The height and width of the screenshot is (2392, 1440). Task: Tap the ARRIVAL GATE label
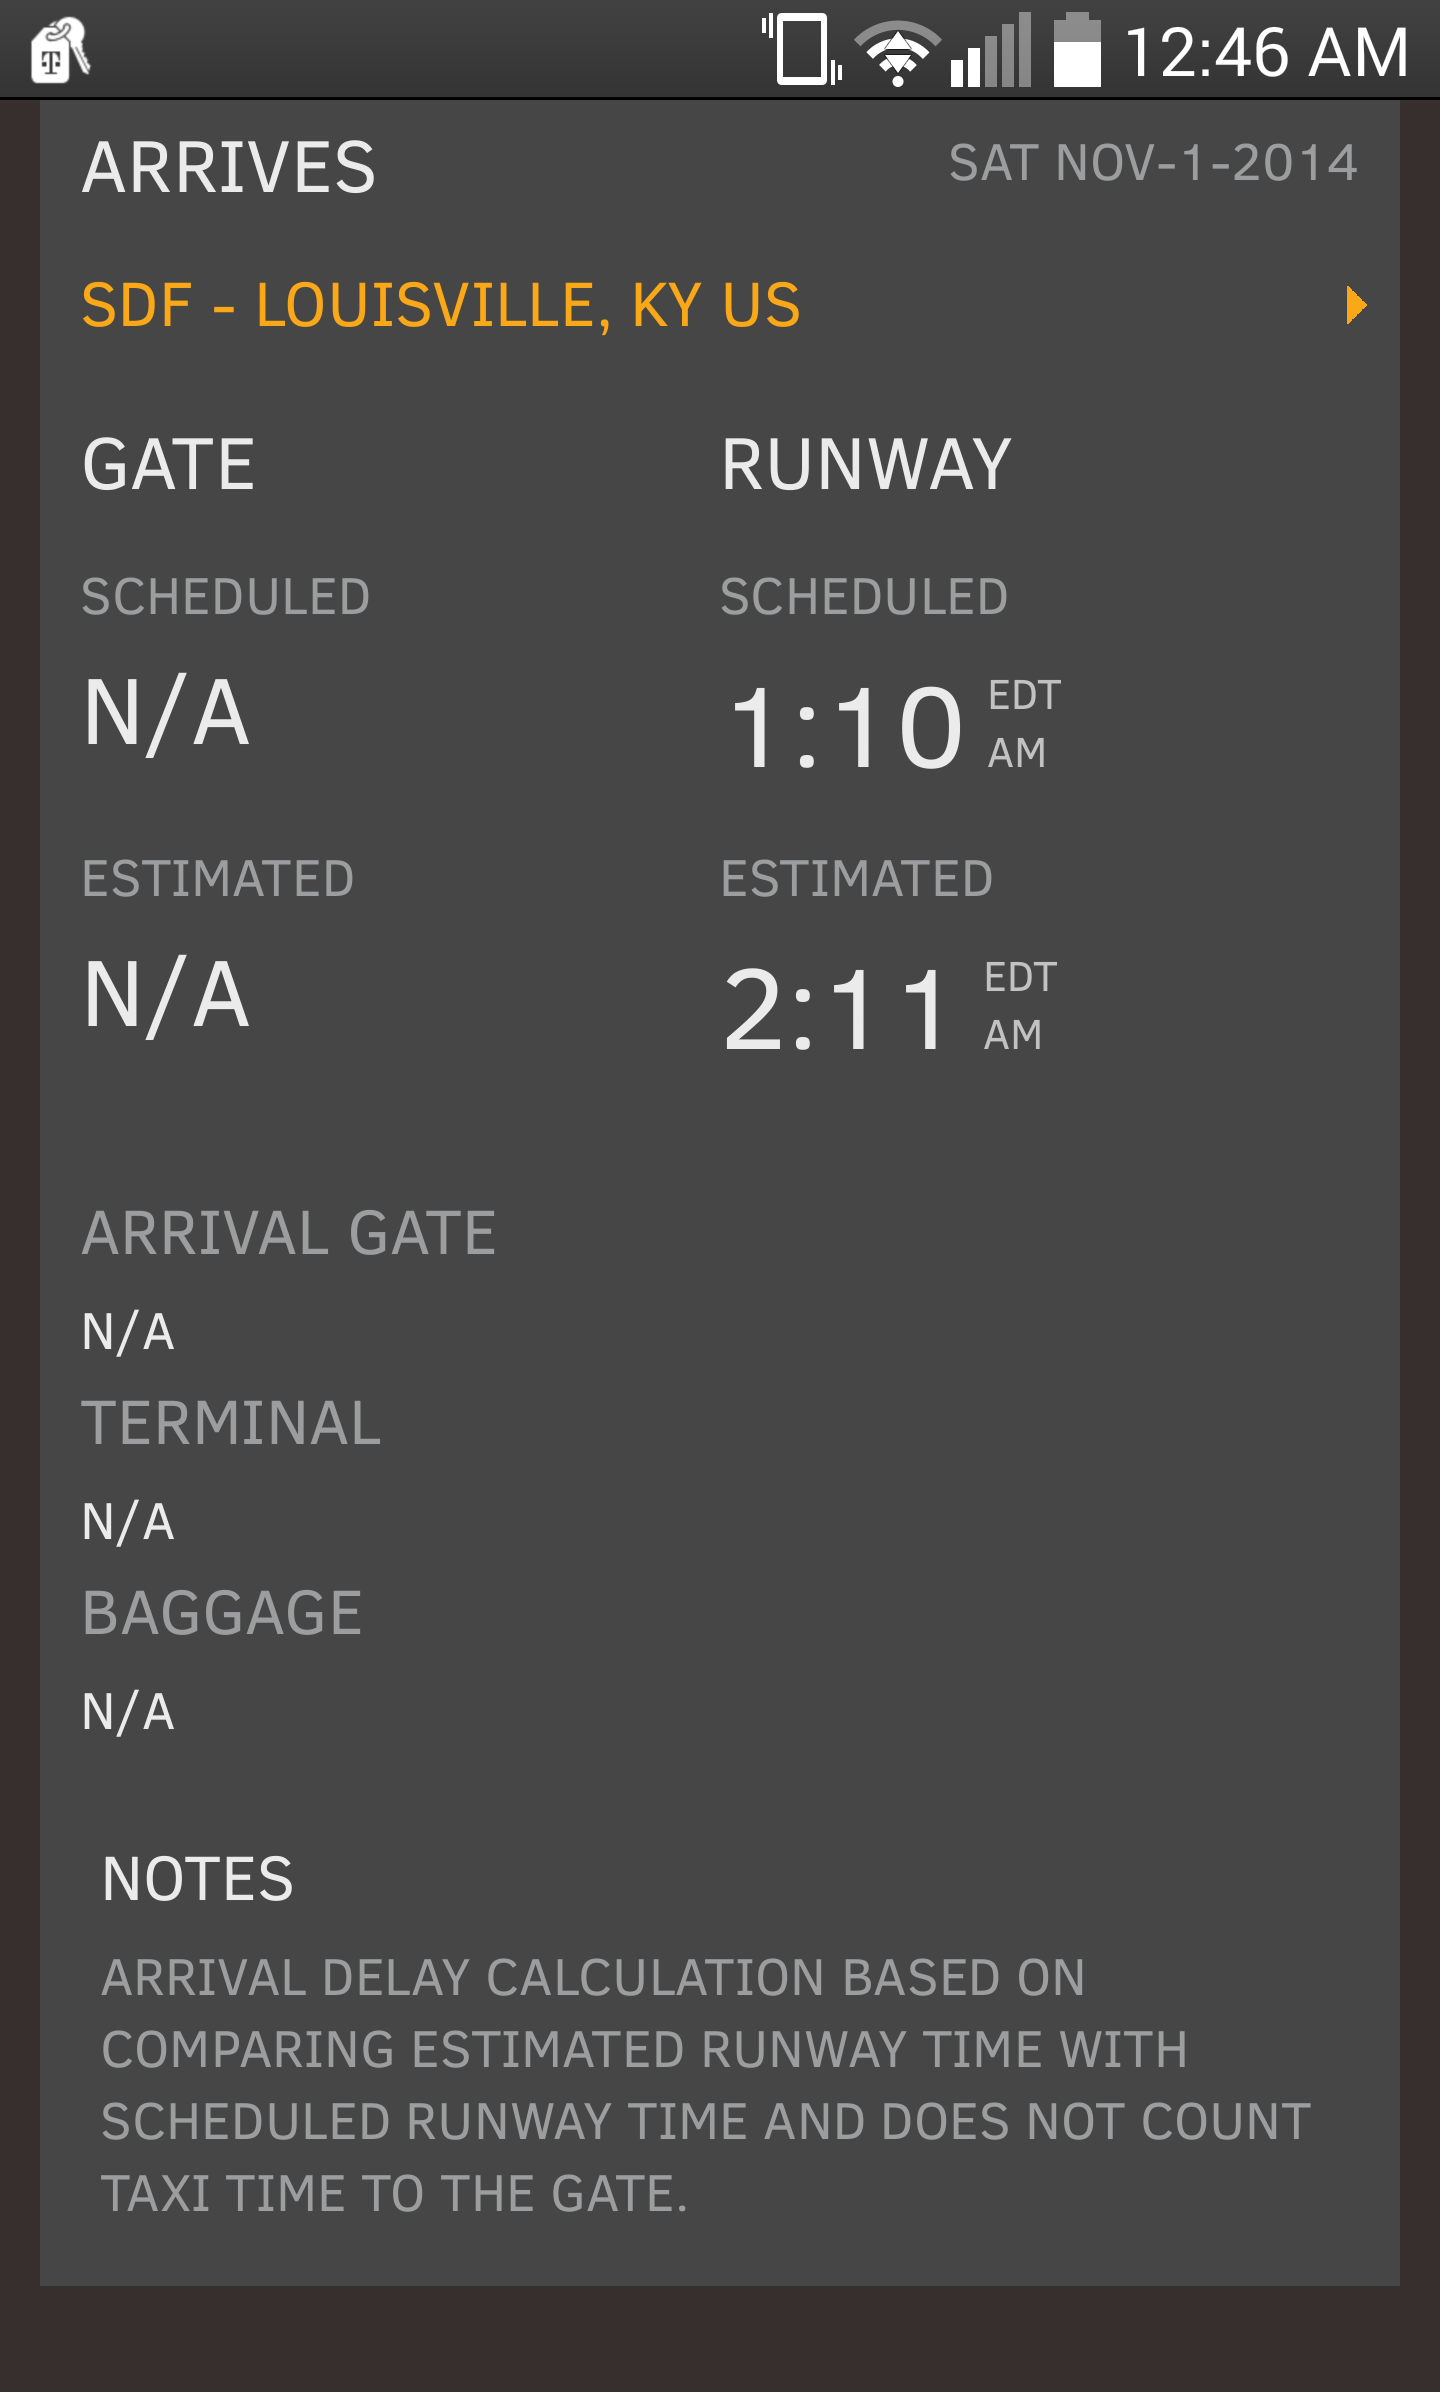coord(289,1233)
